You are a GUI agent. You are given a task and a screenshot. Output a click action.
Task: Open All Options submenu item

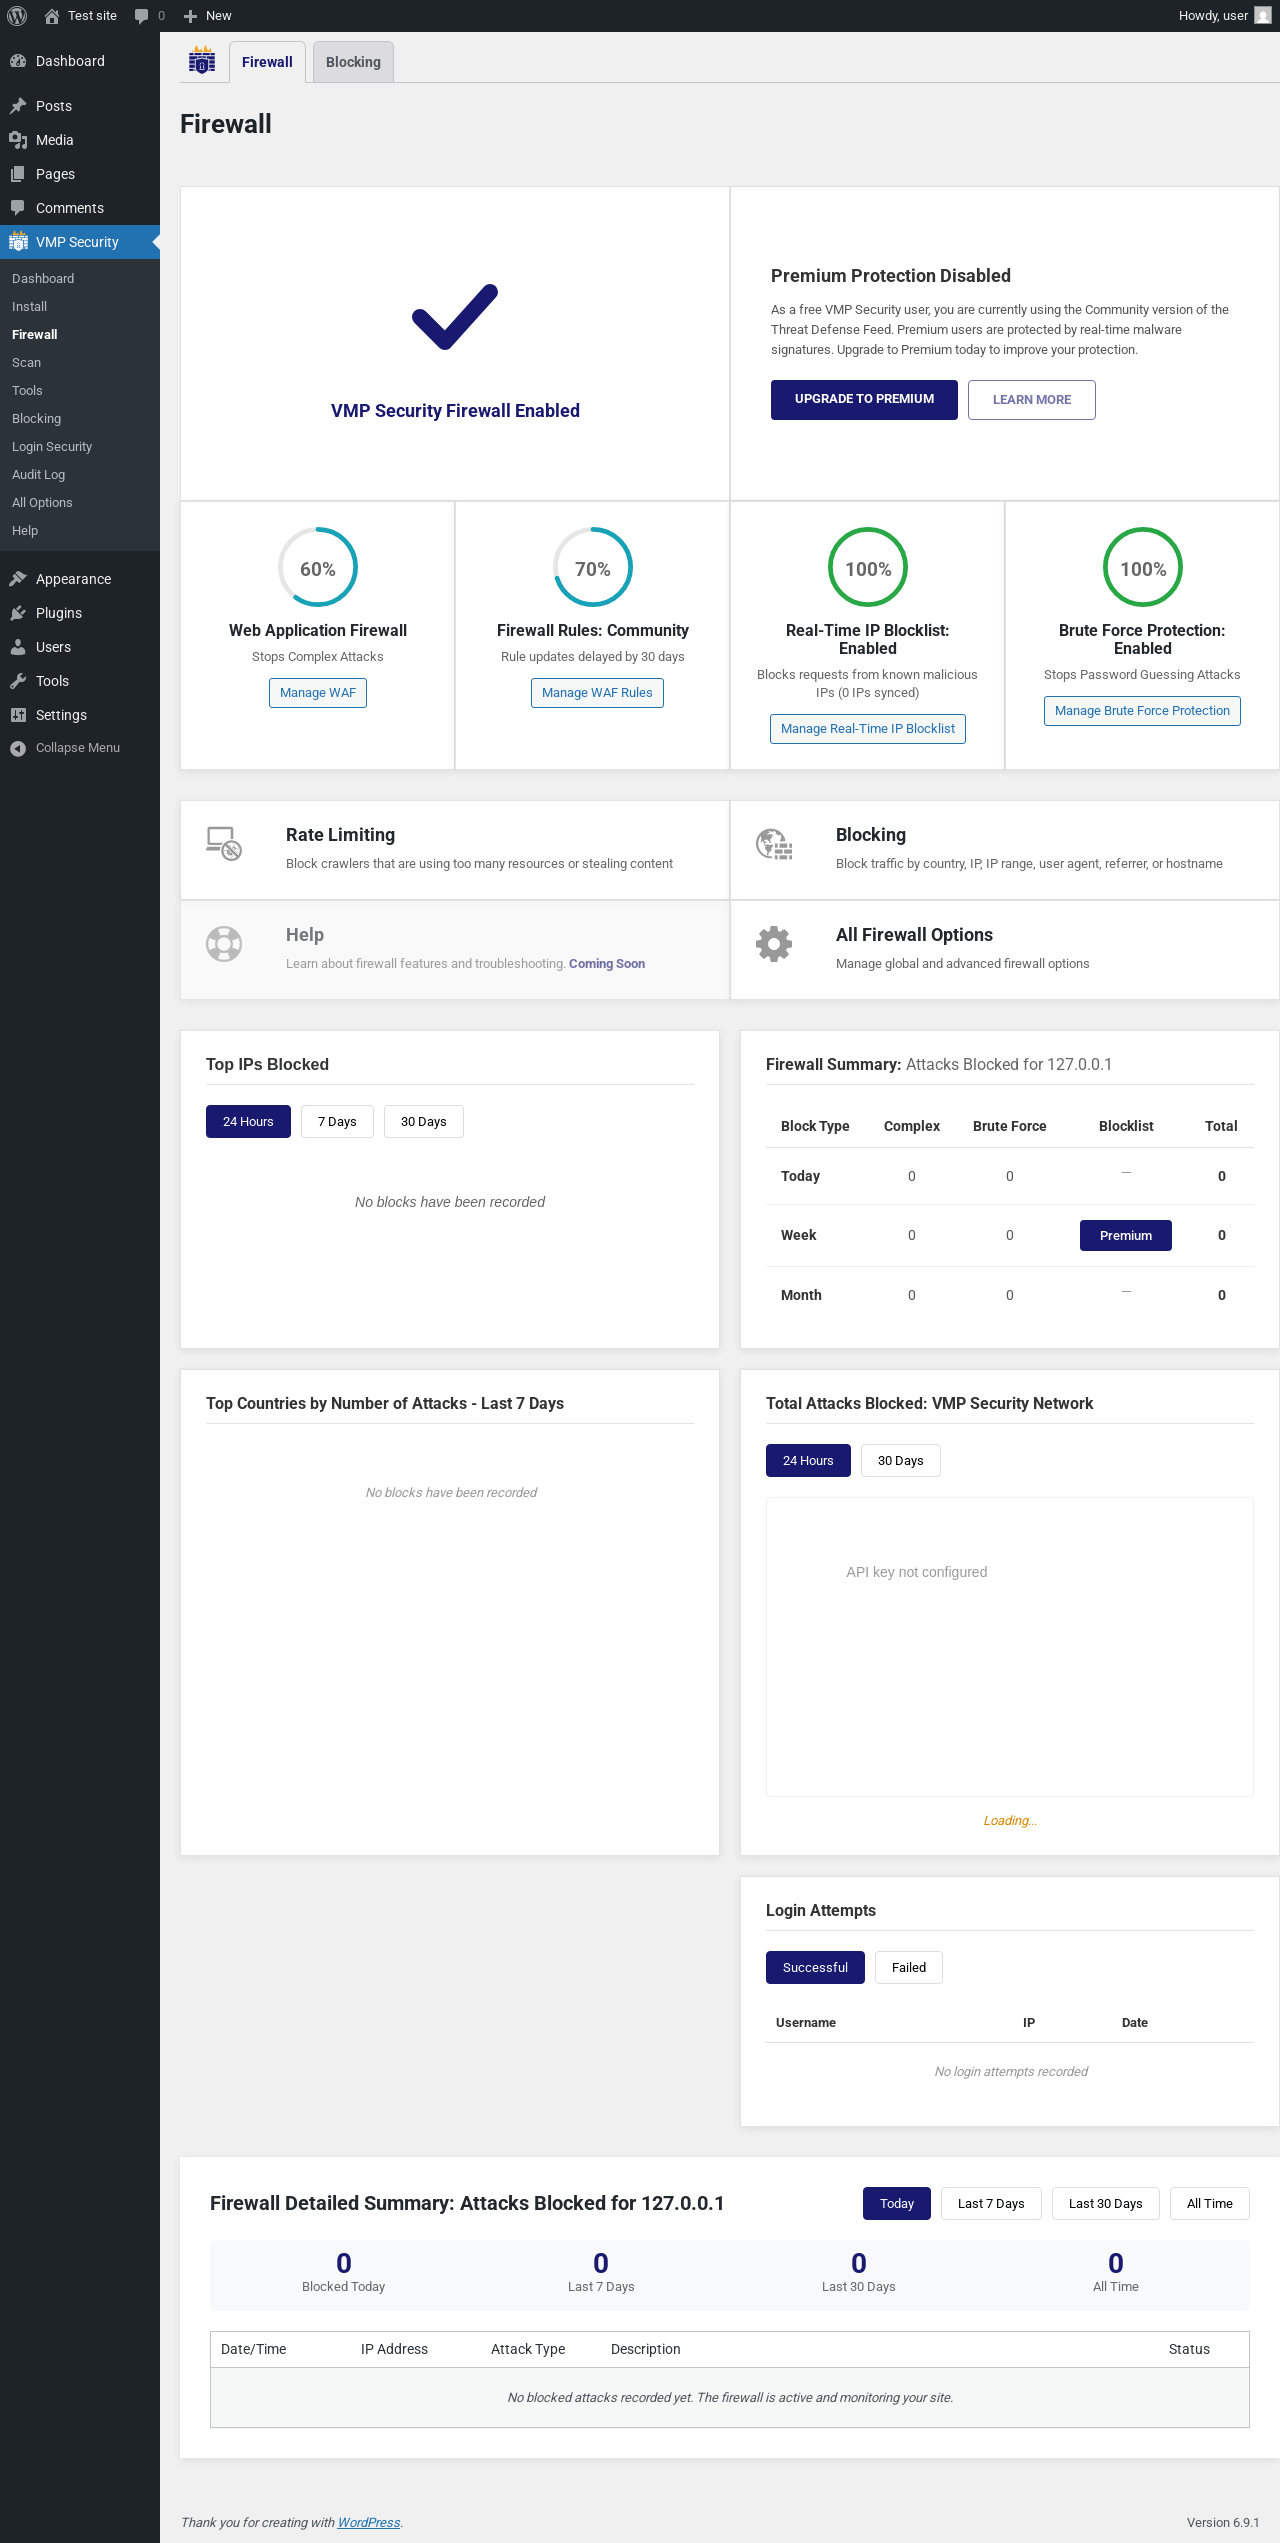pos(42,503)
